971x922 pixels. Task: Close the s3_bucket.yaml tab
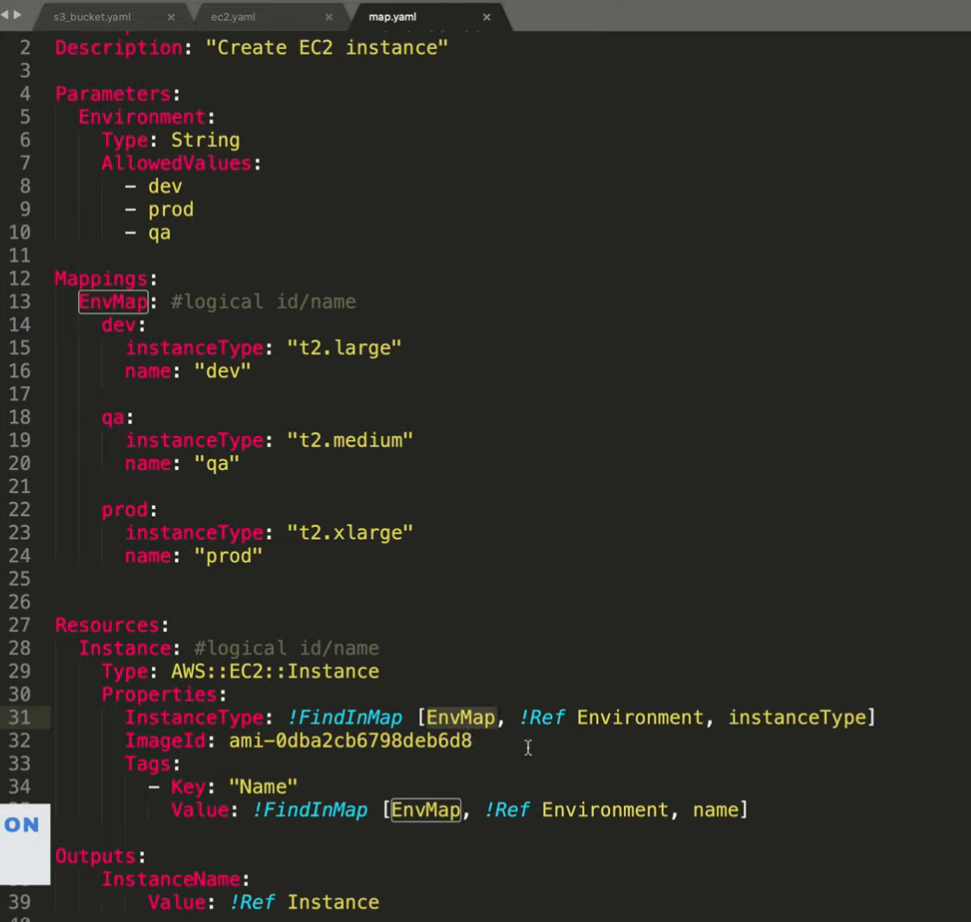pyautogui.click(x=172, y=17)
